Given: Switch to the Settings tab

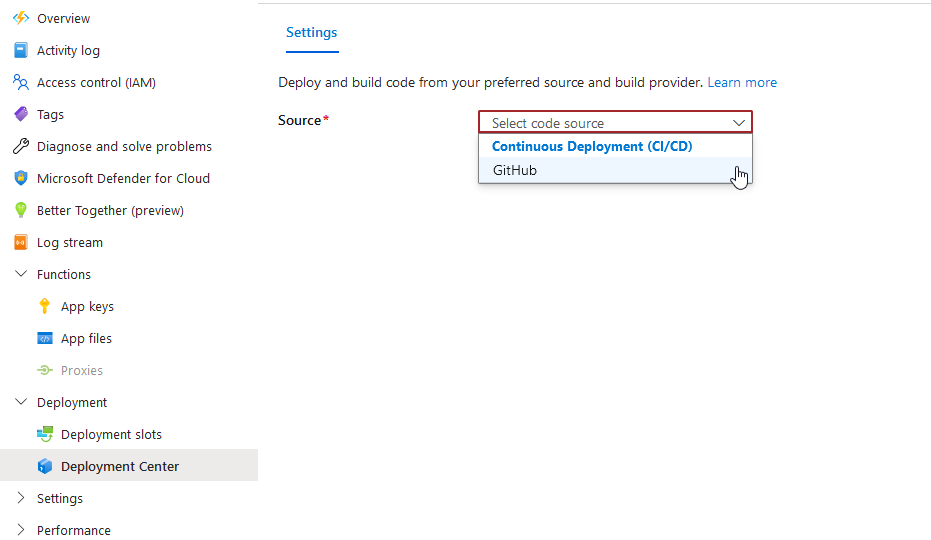Looking at the screenshot, I should tap(312, 33).
